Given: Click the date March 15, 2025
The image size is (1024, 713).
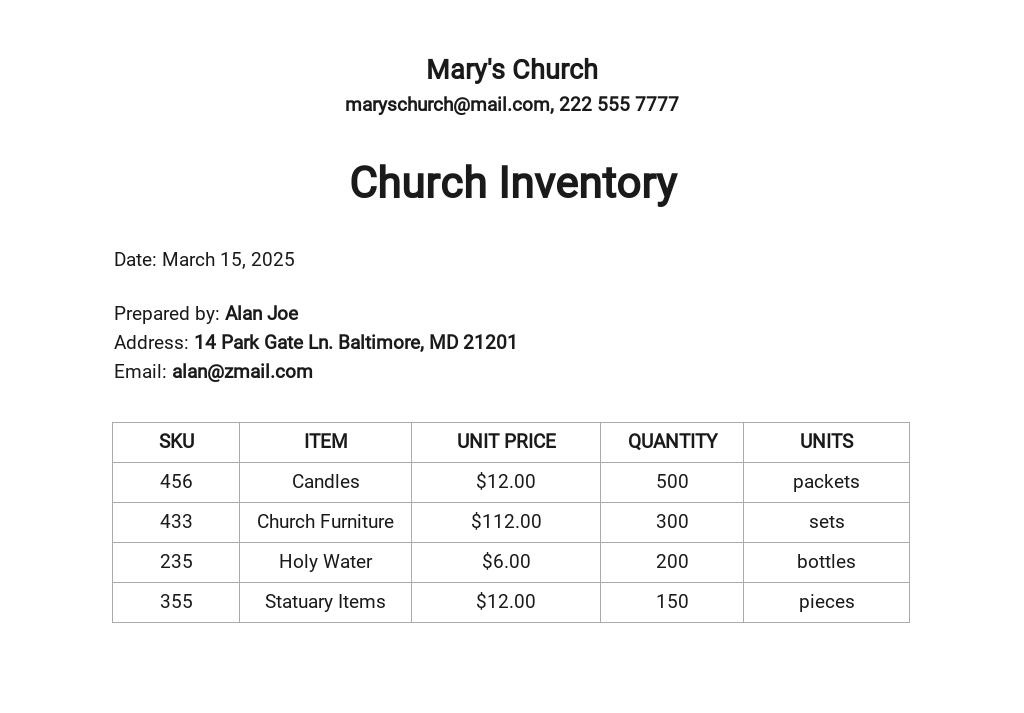Looking at the screenshot, I should 228,260.
